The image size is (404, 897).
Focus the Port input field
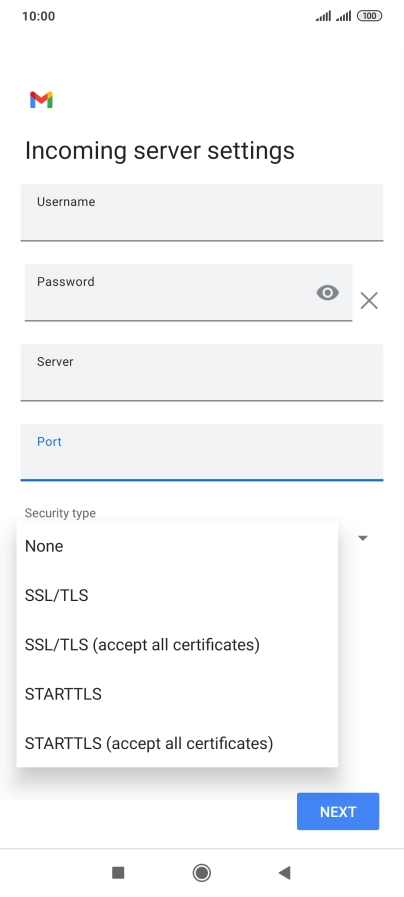coord(201,452)
